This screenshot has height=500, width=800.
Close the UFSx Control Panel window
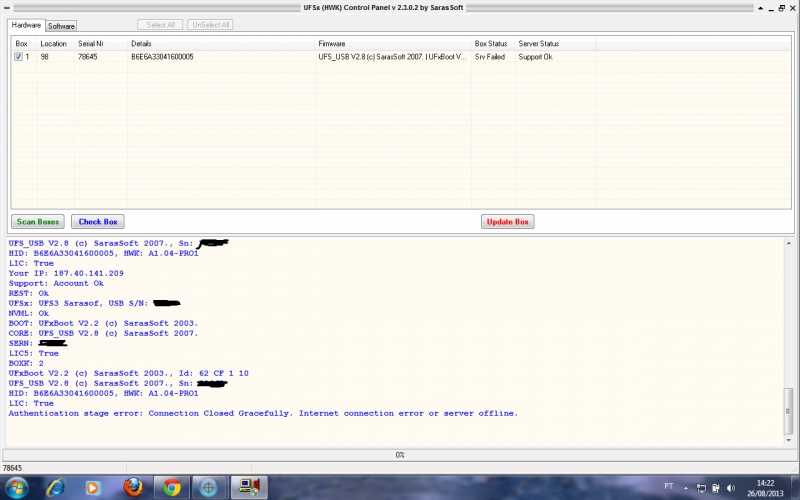(793, 8)
